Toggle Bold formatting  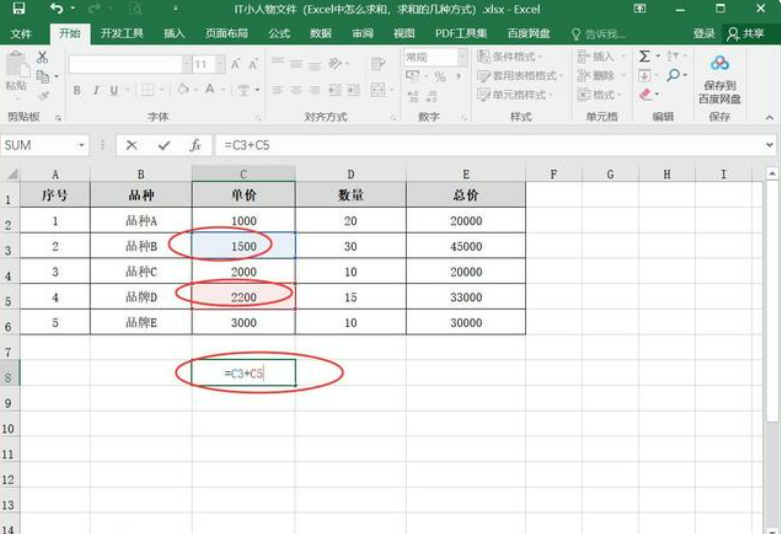[77, 90]
